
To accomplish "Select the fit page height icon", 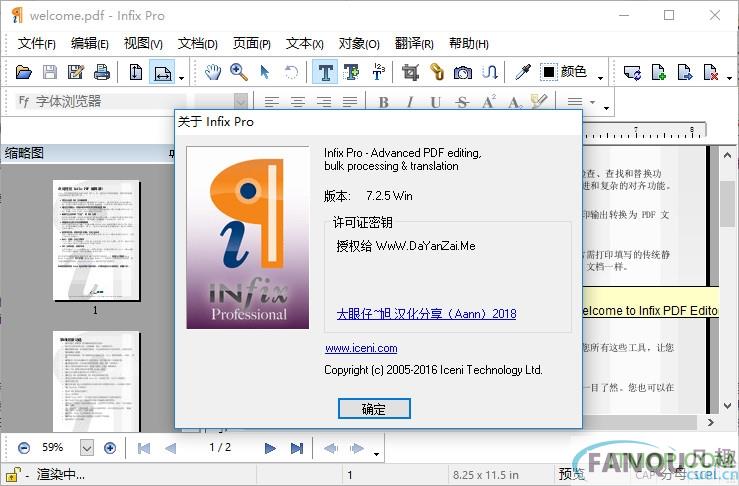I will 136,72.
